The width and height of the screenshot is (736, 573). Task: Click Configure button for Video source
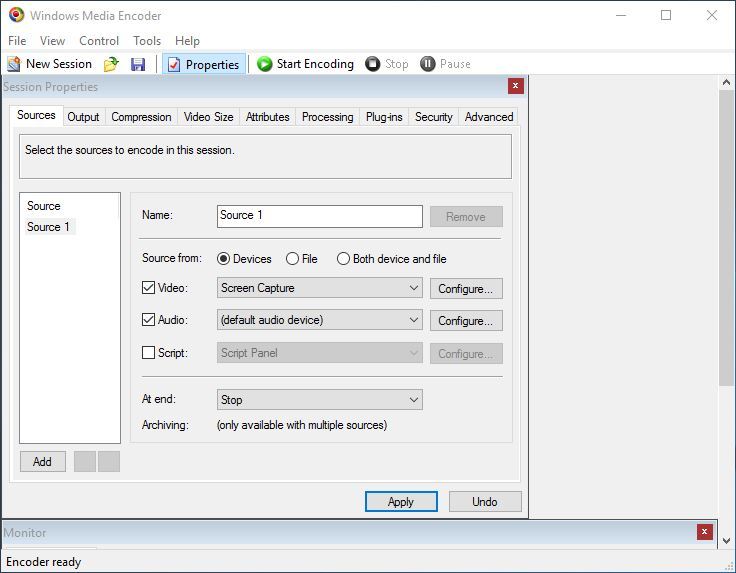[x=466, y=289]
